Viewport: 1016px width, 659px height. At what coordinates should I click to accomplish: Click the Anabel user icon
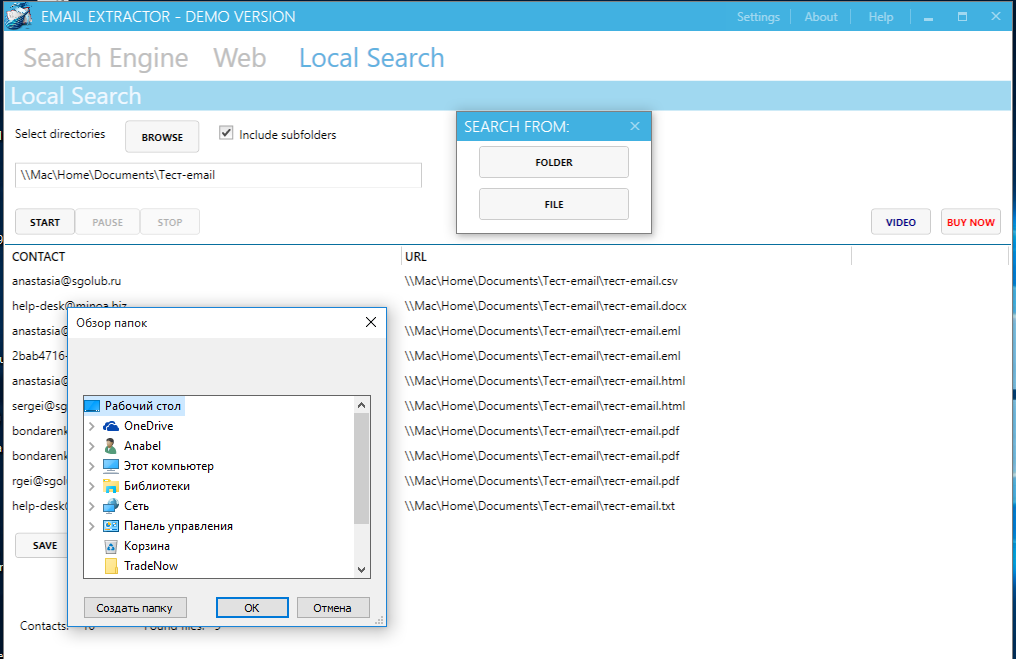(111, 446)
